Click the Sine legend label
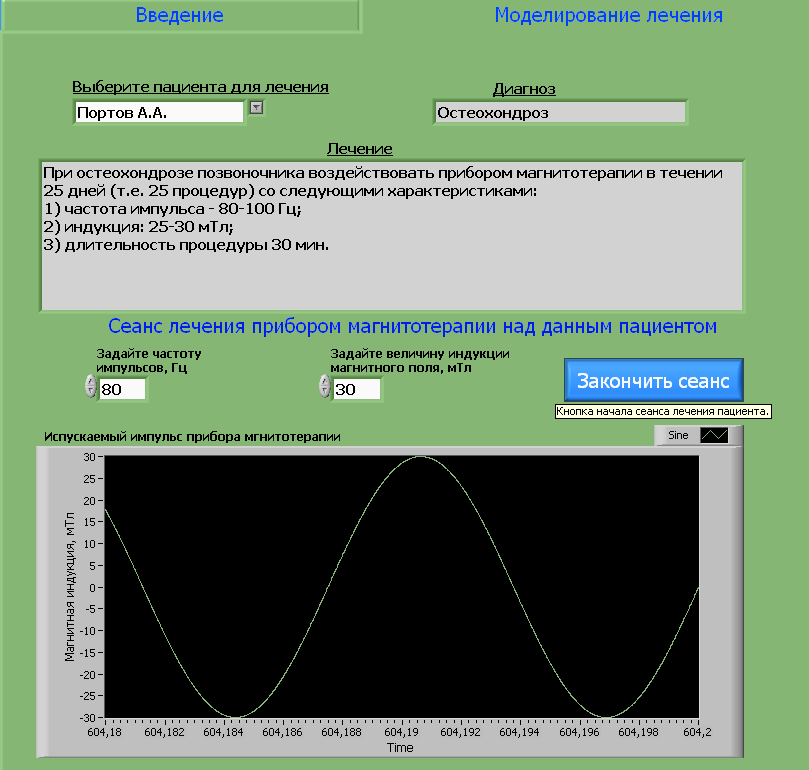 (x=678, y=435)
